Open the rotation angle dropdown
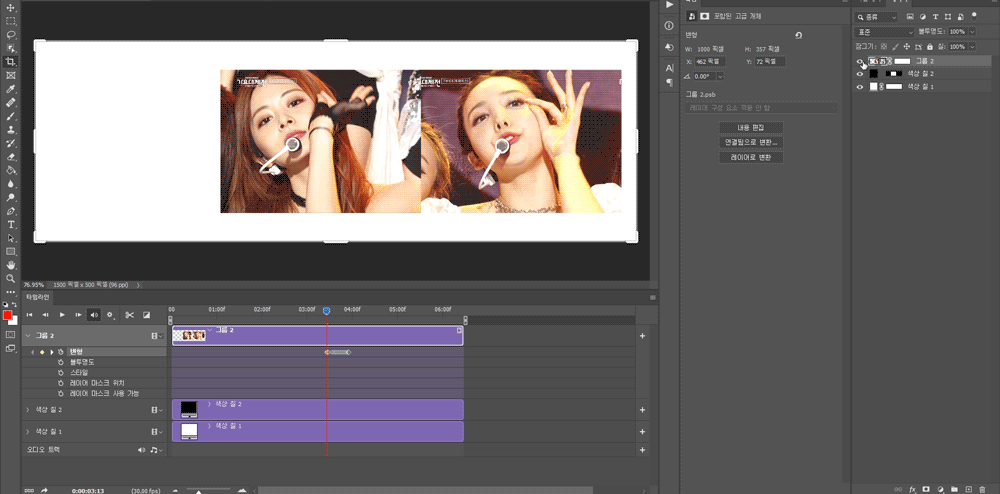 [720, 76]
